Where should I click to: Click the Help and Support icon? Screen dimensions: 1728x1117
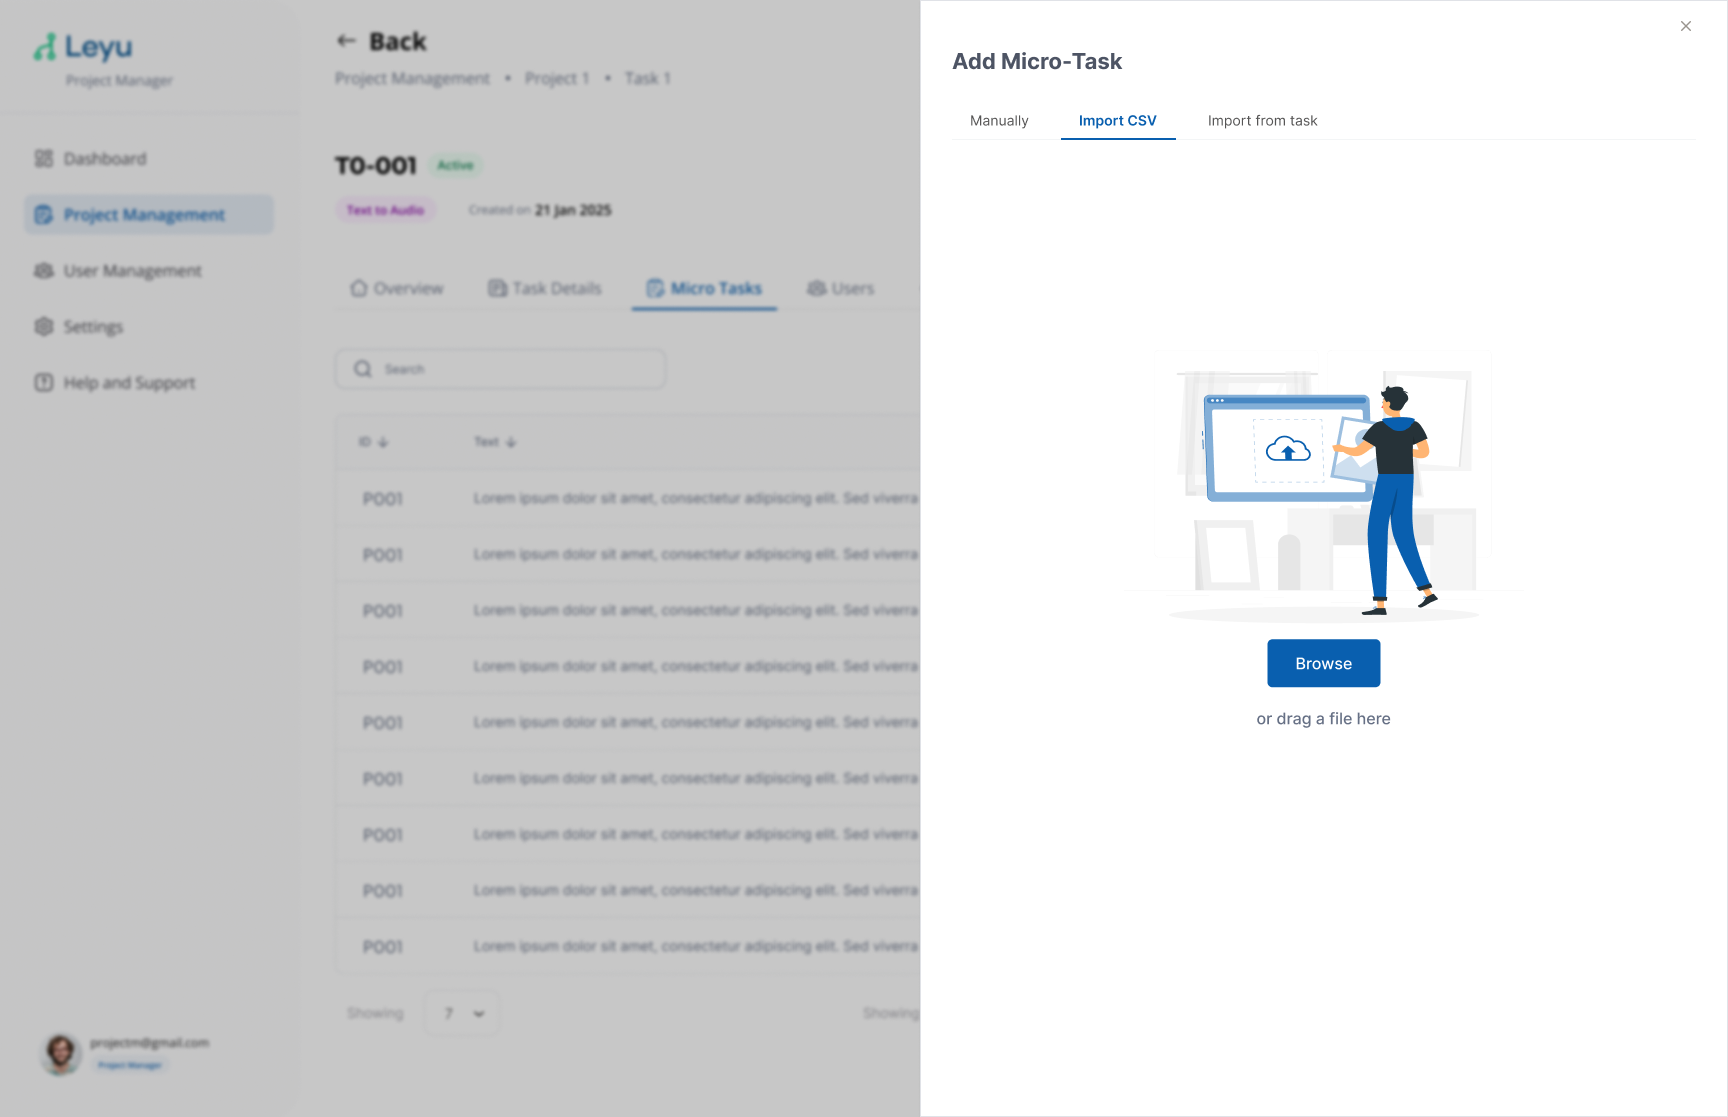tap(44, 383)
